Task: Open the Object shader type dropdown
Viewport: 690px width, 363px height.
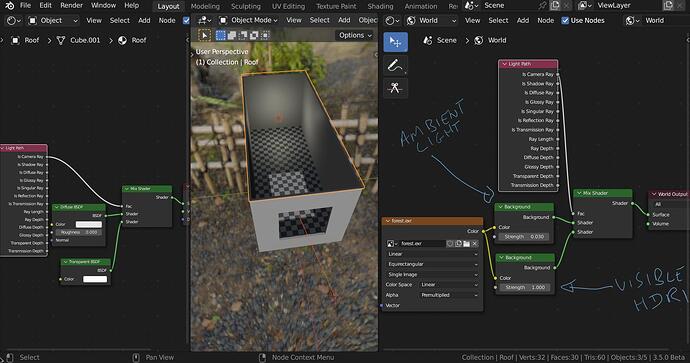Action: tap(53, 21)
